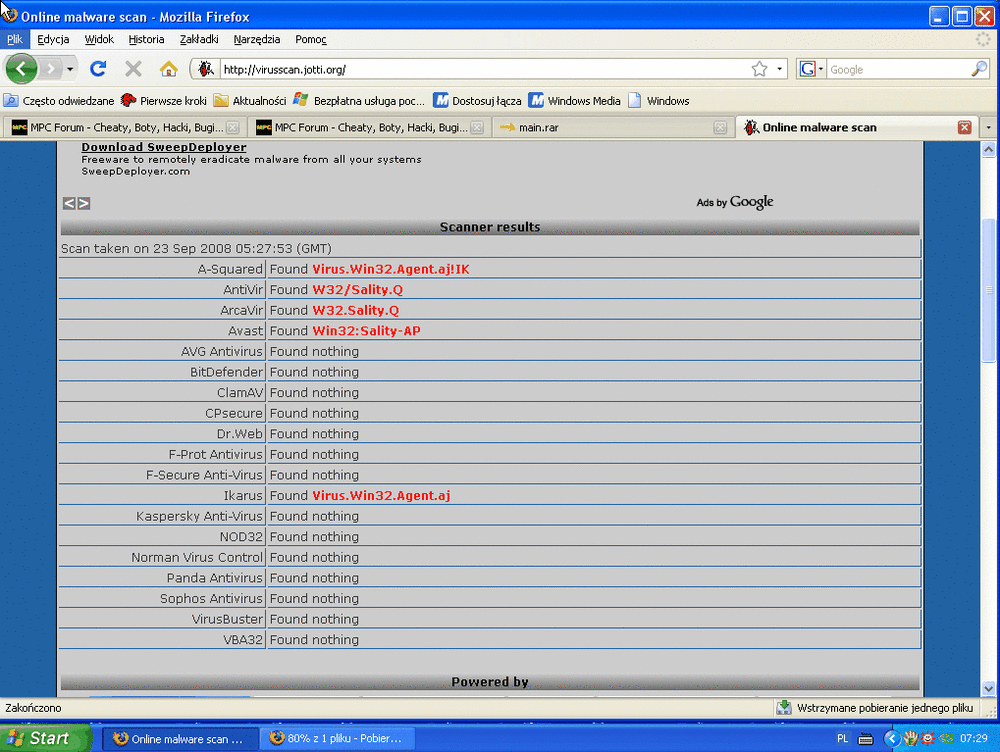Image resolution: width=1000 pixels, height=752 pixels.
Task: Select Ikarus Virus.Win32.Agent.aj result
Action: click(381, 496)
